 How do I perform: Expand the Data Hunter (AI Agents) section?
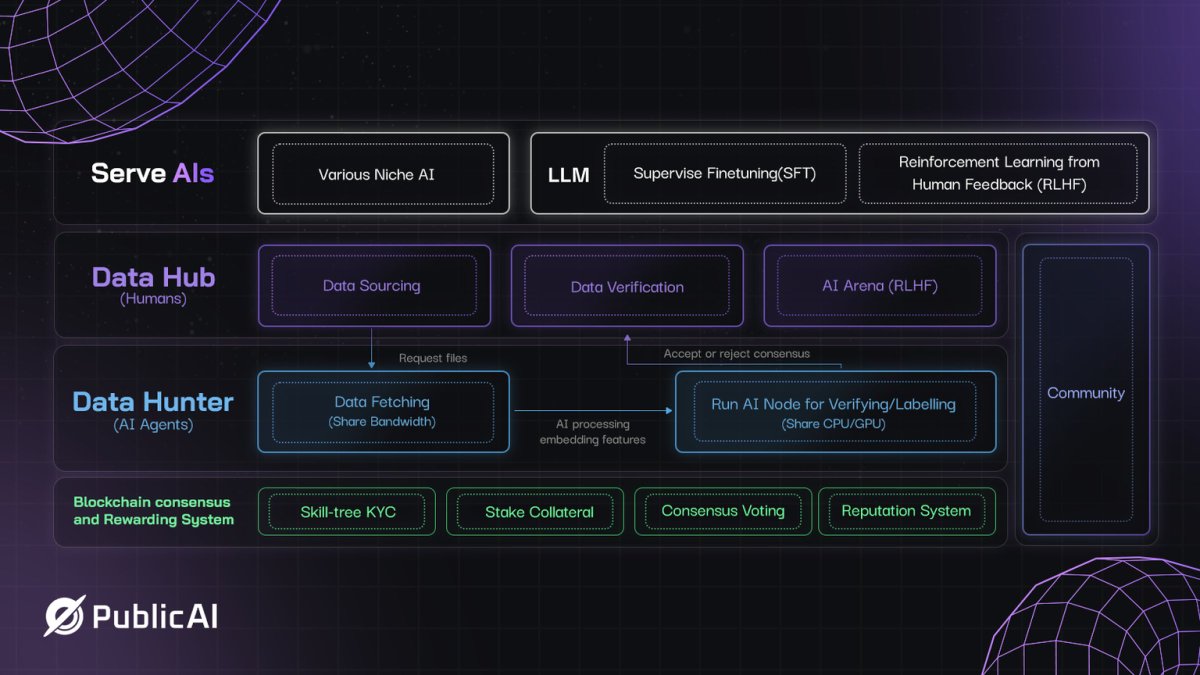[x=153, y=410]
